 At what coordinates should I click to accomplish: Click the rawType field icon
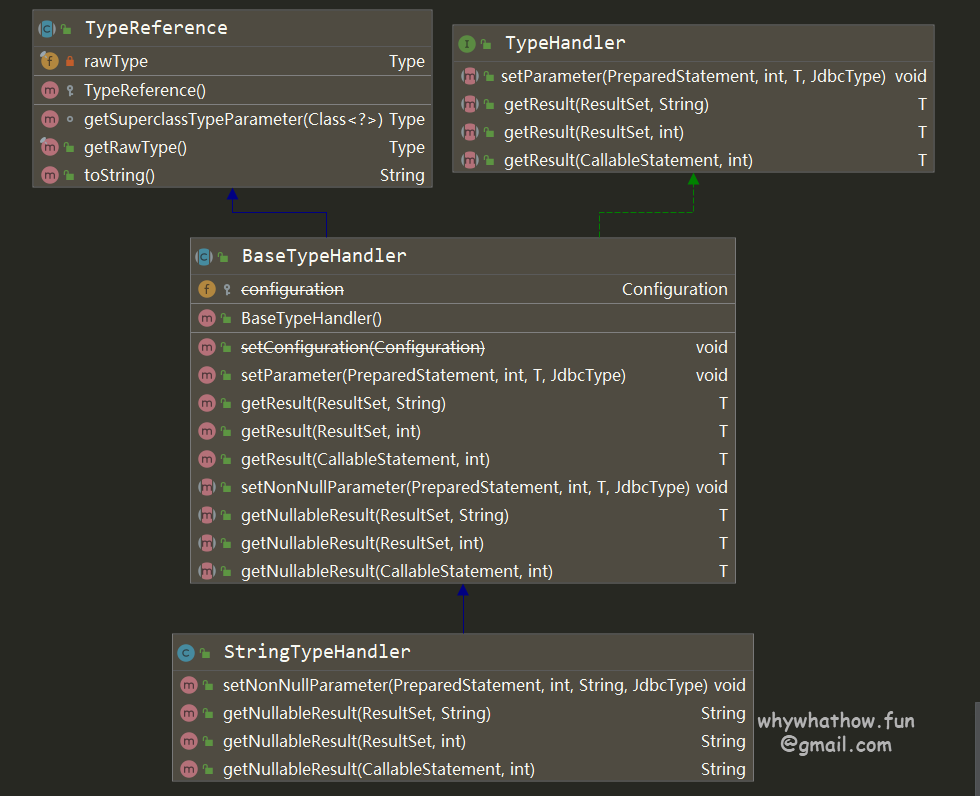(x=49, y=62)
